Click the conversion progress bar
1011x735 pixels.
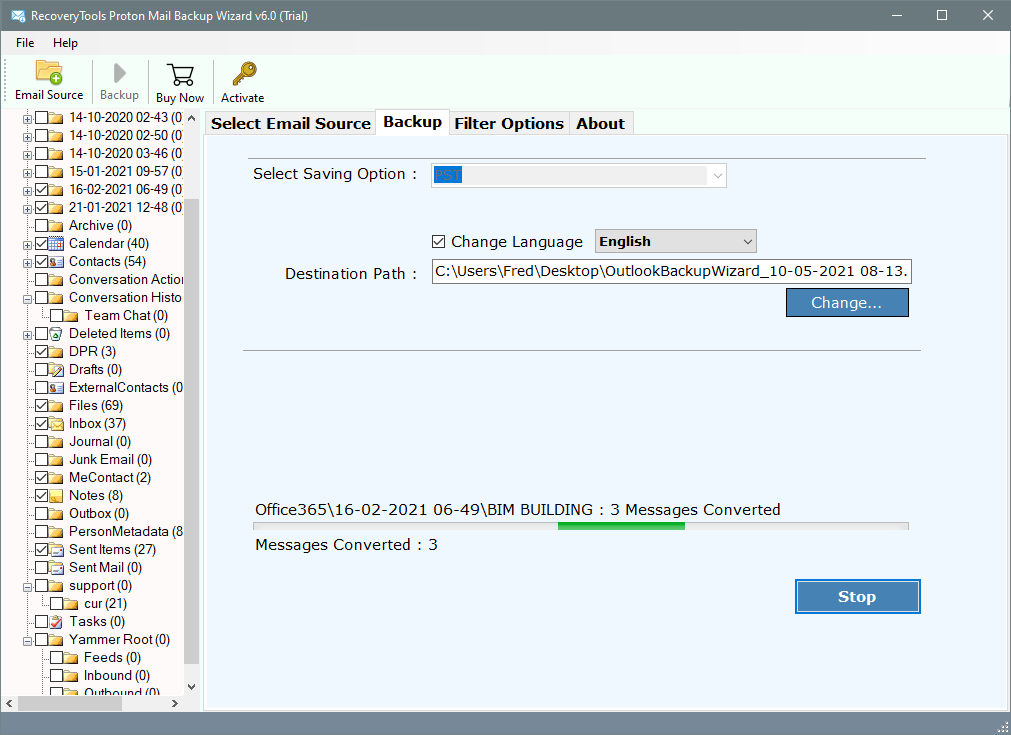[x=581, y=526]
